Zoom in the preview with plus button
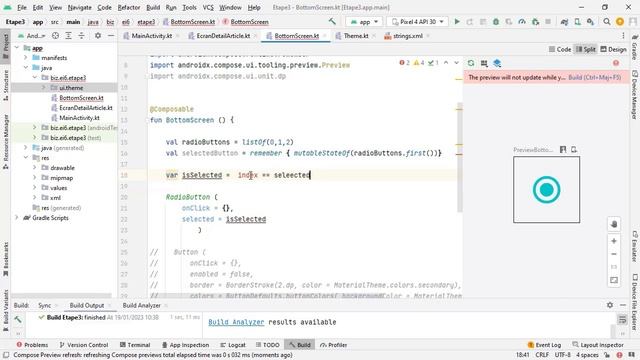 [x=614, y=241]
